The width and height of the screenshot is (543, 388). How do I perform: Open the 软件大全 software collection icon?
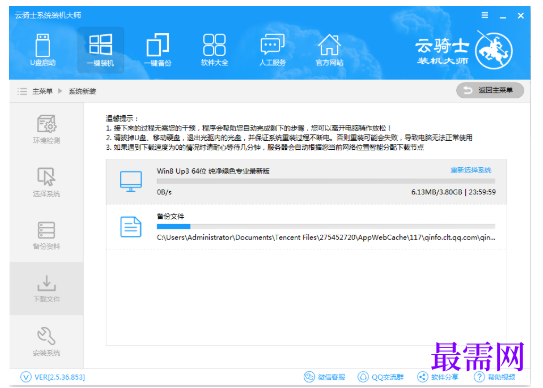(x=214, y=50)
